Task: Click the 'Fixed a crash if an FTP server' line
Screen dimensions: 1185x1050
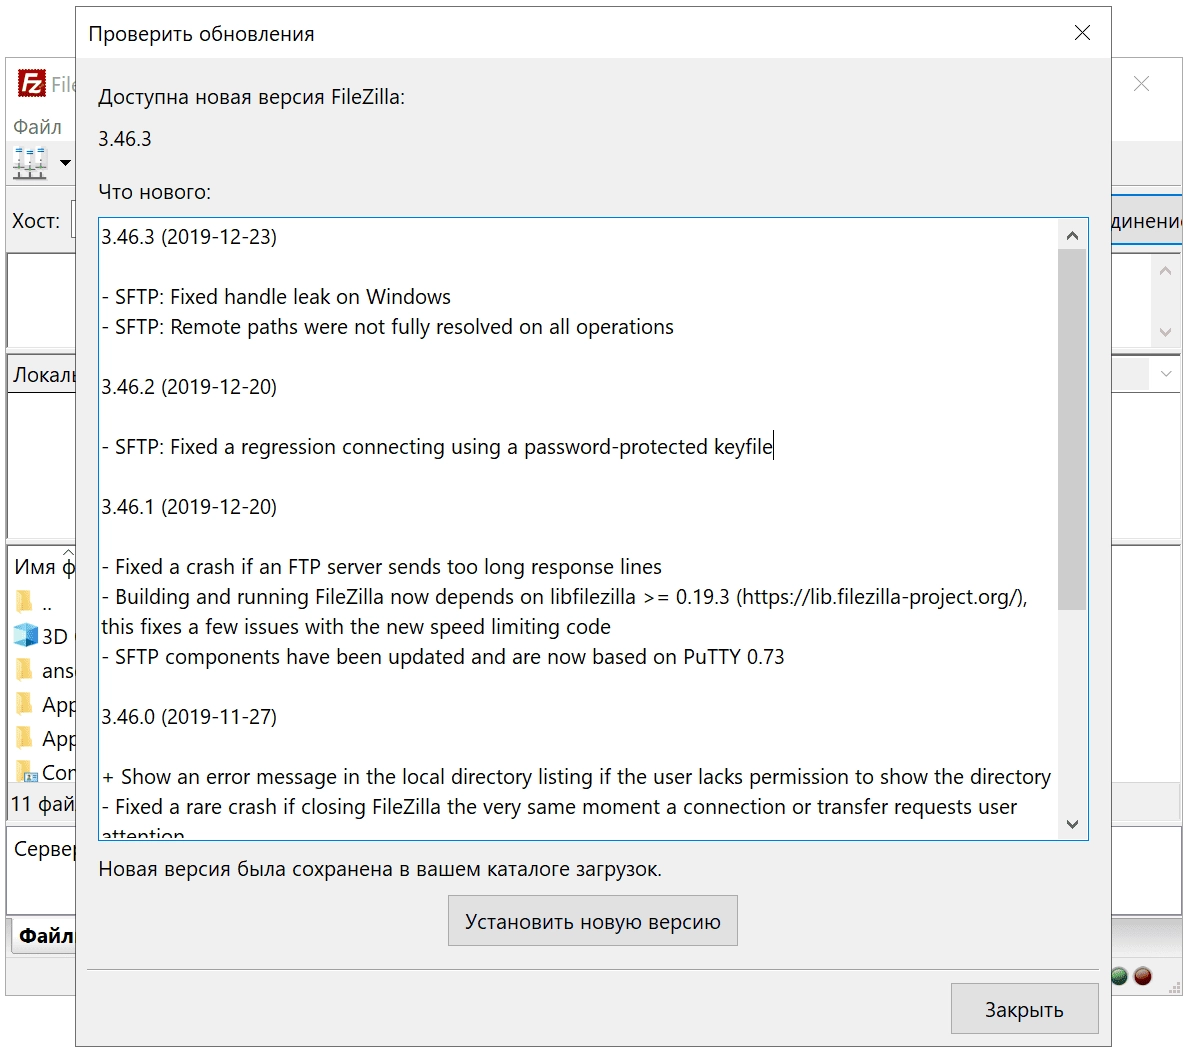Action: (x=382, y=567)
